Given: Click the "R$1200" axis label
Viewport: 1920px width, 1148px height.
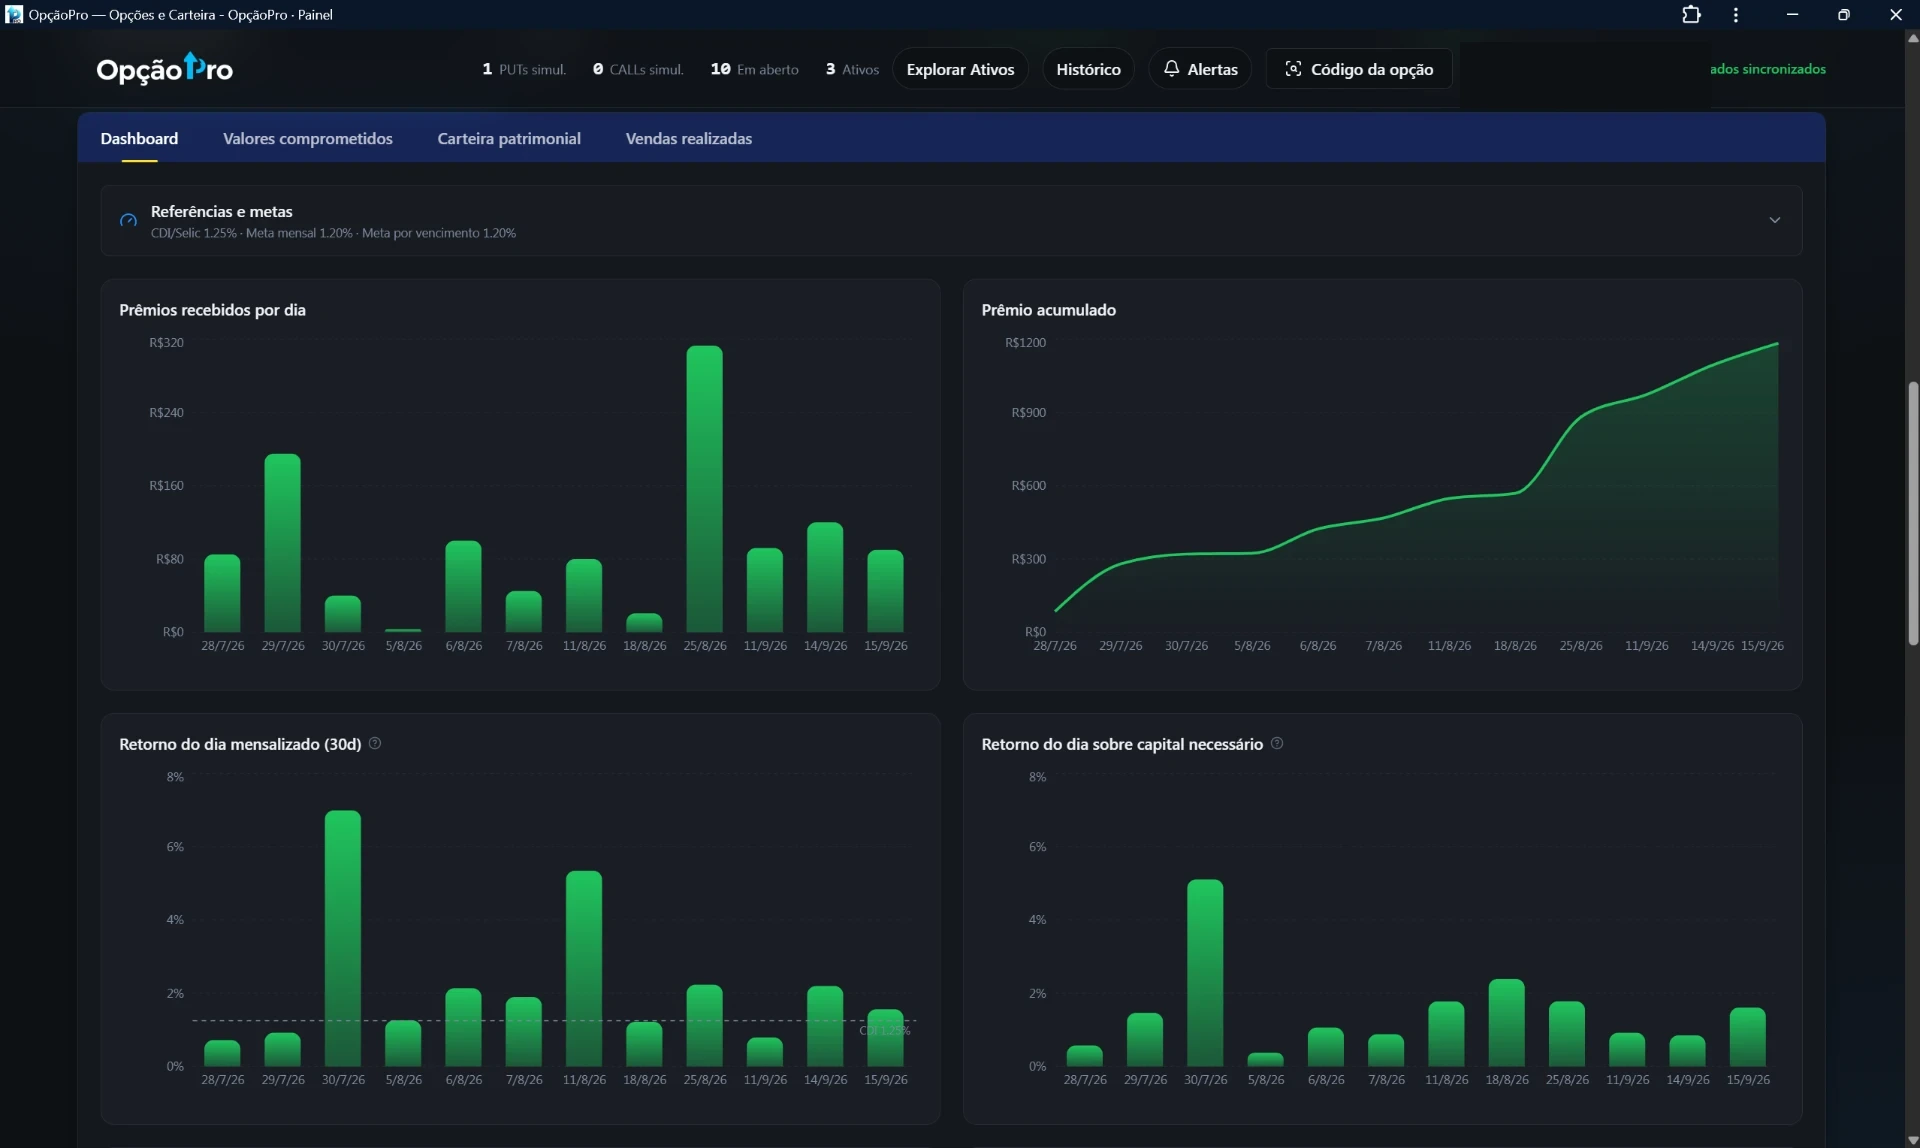Looking at the screenshot, I should (1026, 343).
